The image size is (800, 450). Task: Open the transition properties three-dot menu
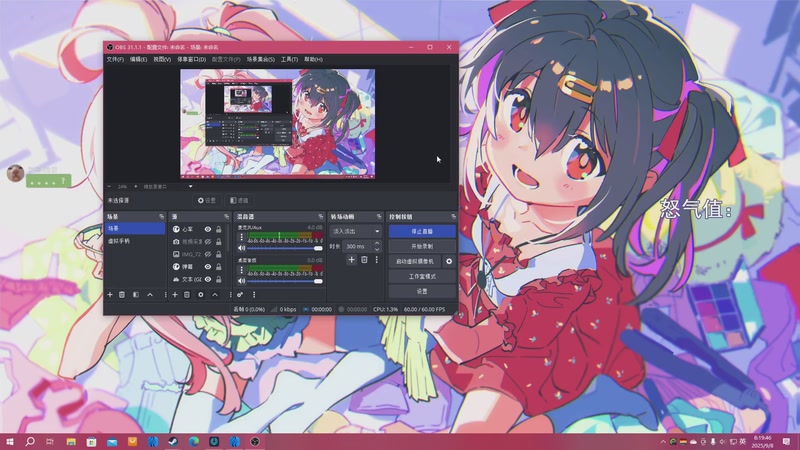click(377, 260)
